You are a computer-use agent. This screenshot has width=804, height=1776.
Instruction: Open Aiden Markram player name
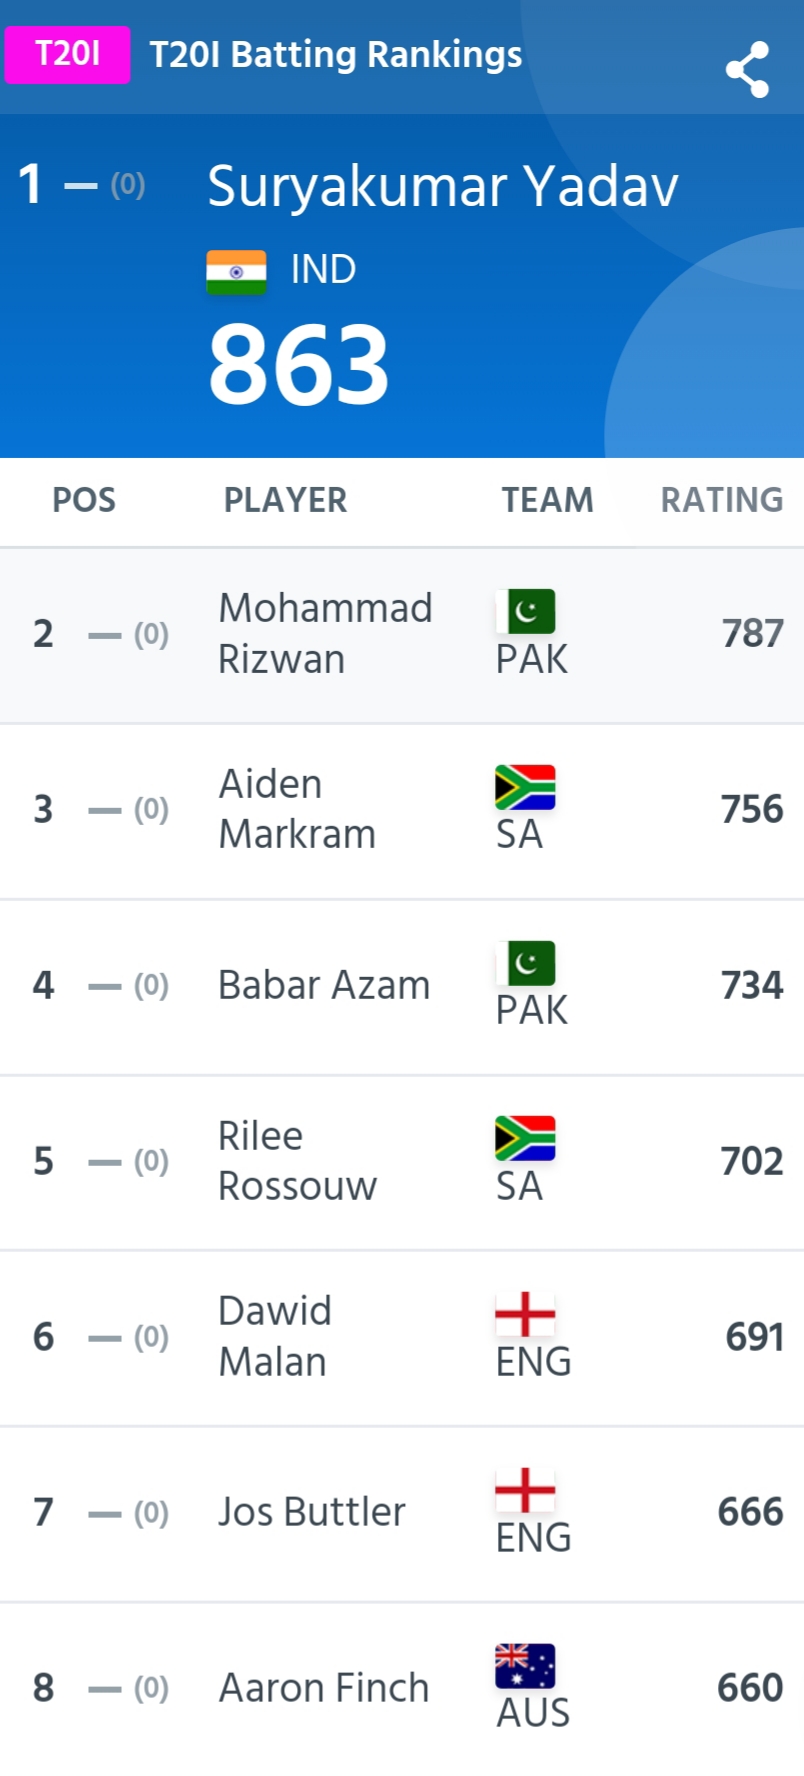[x=297, y=809]
